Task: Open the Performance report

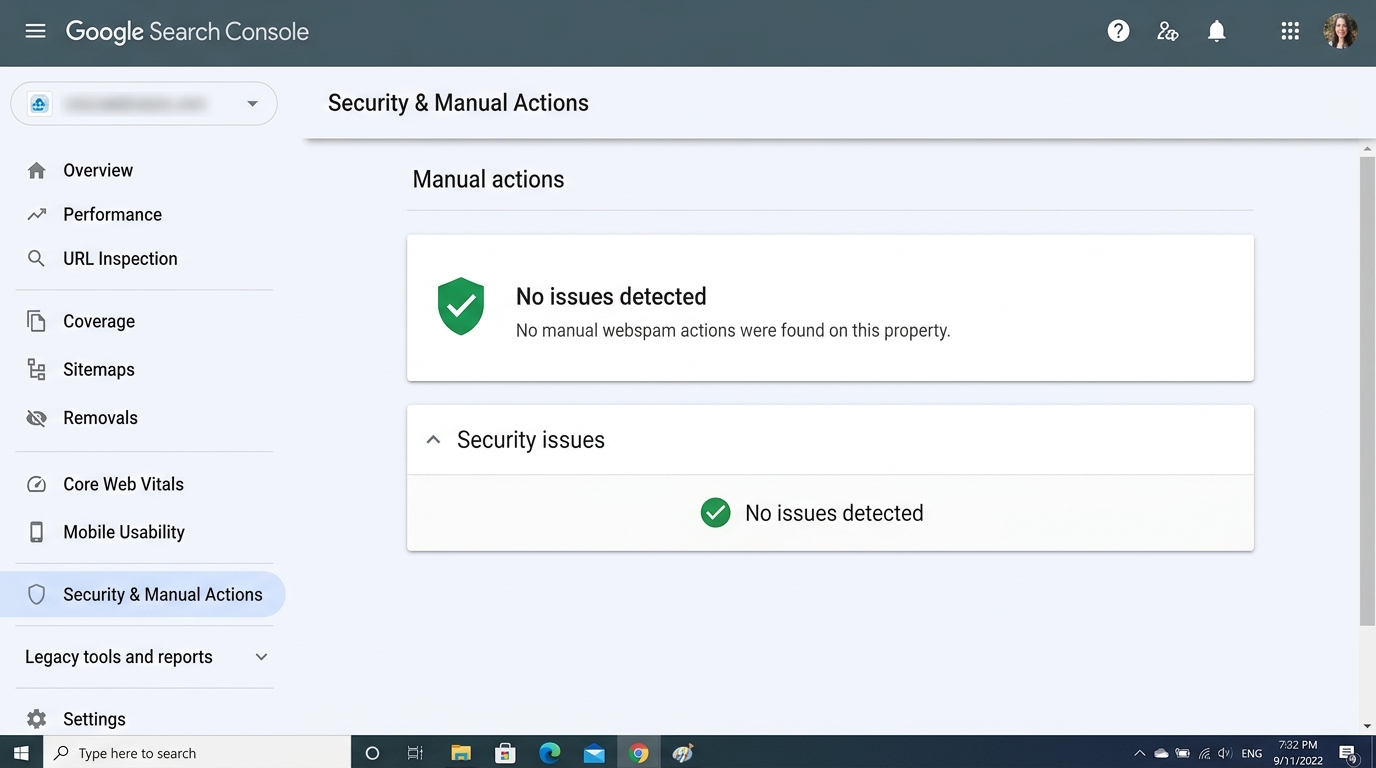Action: (x=112, y=214)
